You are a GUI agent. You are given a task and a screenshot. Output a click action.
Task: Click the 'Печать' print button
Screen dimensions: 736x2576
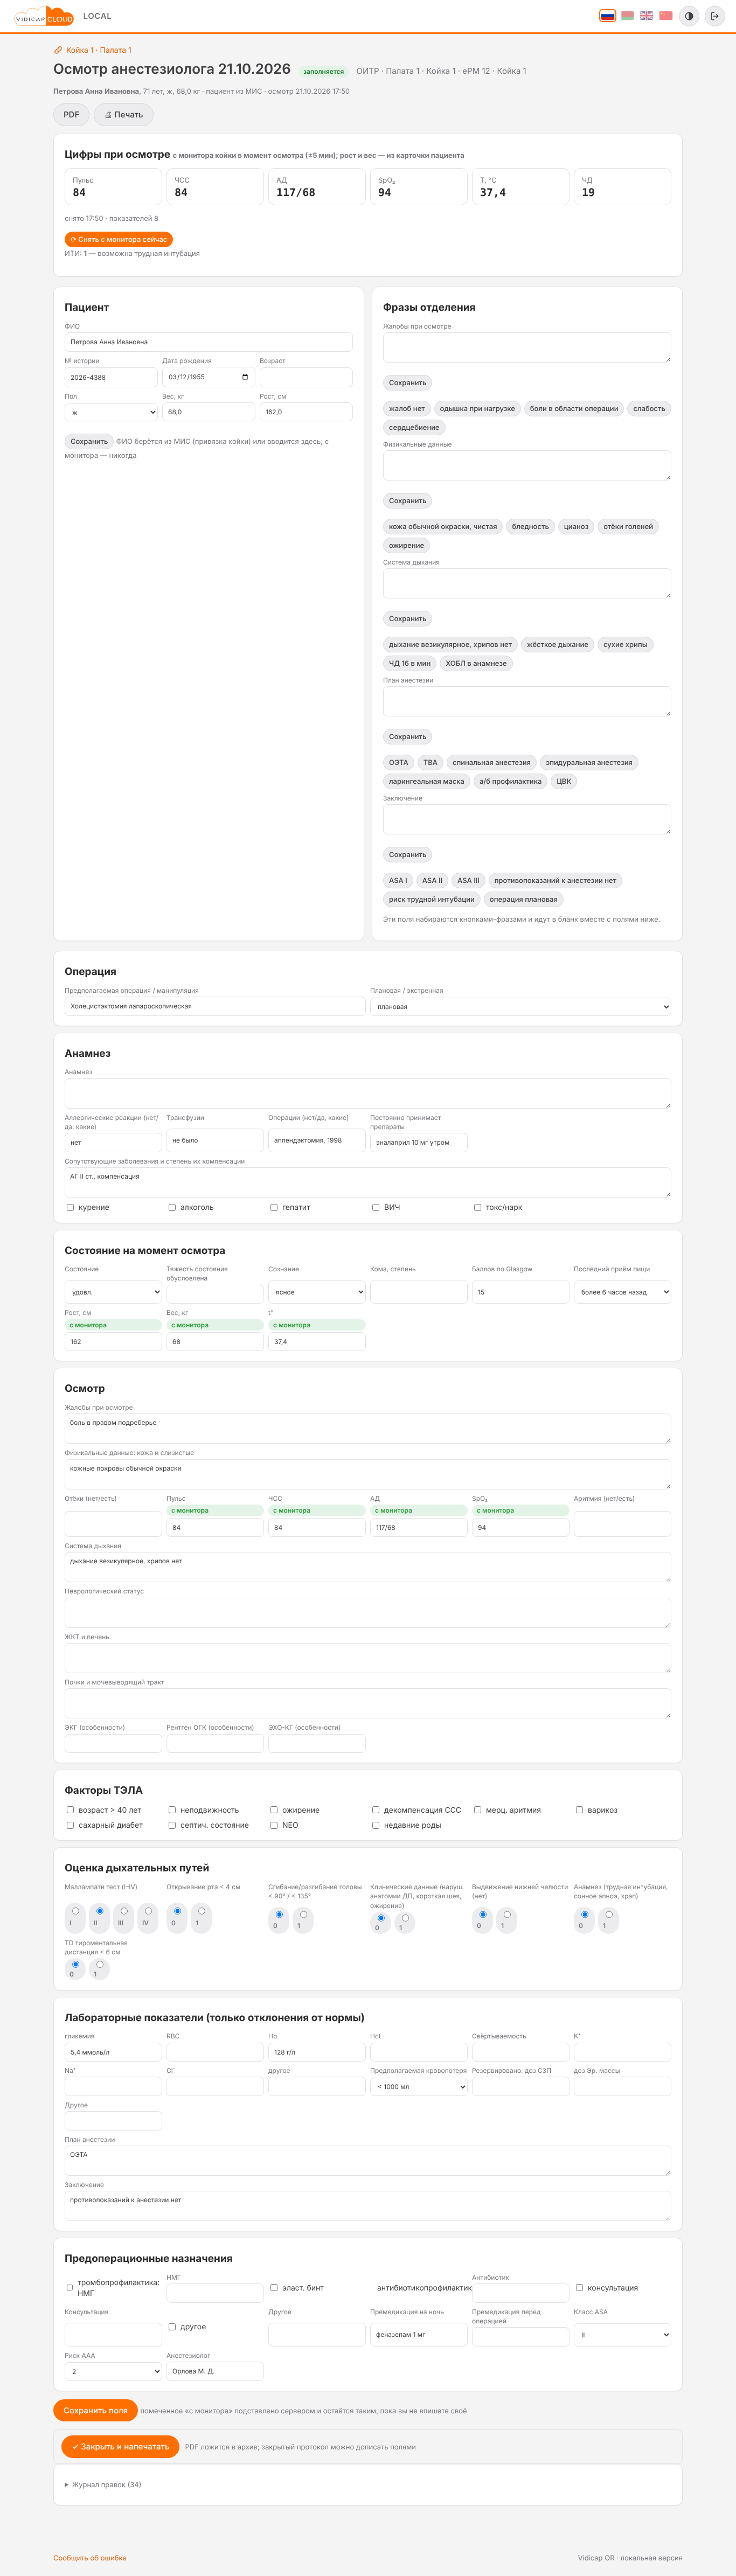tap(123, 115)
